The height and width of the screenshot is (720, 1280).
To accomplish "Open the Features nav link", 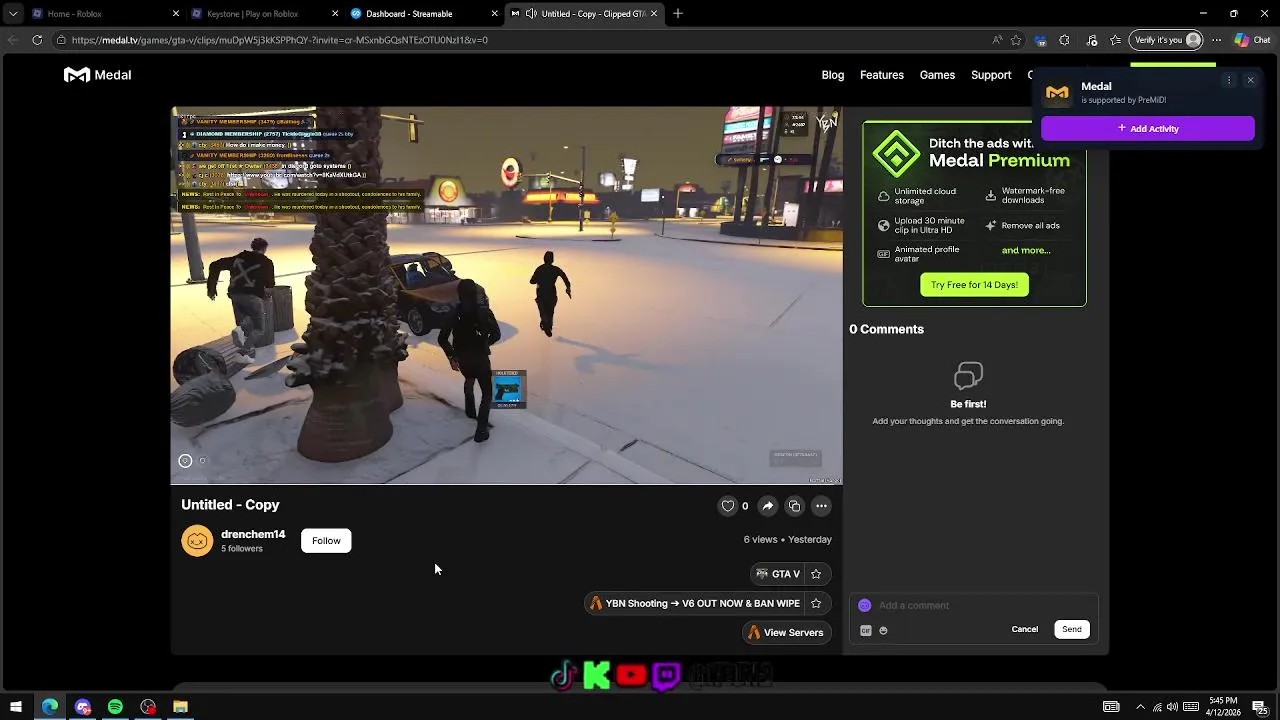I will pyautogui.click(x=882, y=75).
